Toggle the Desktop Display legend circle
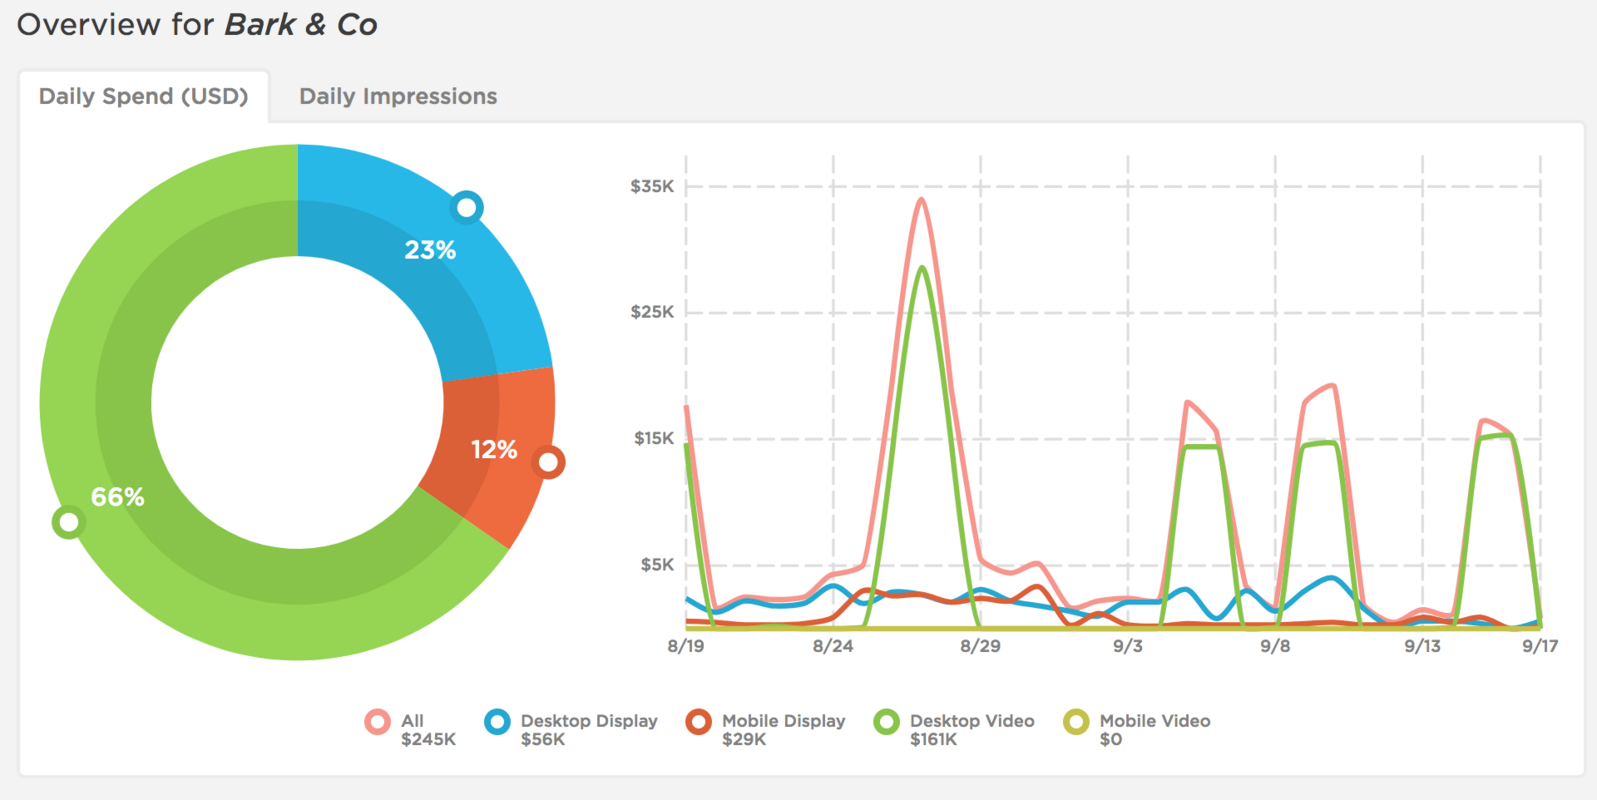1597x800 pixels. [497, 722]
